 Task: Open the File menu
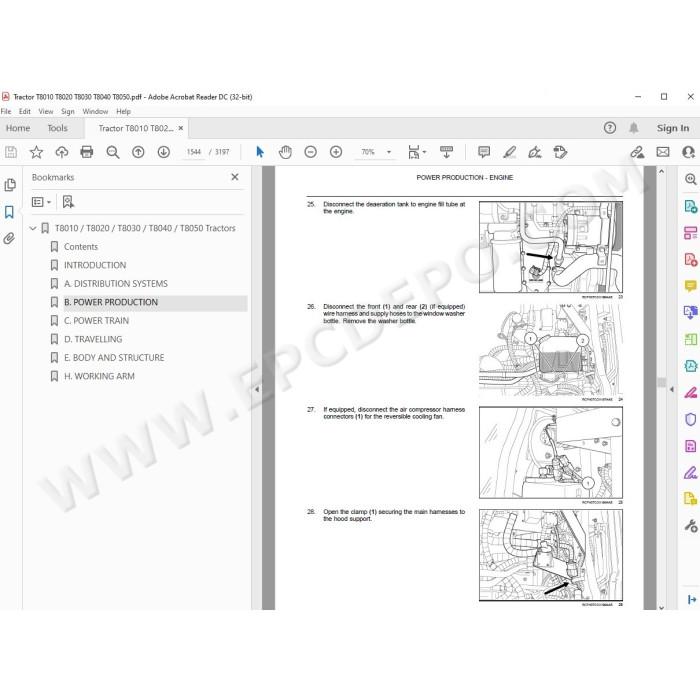tap(6, 111)
